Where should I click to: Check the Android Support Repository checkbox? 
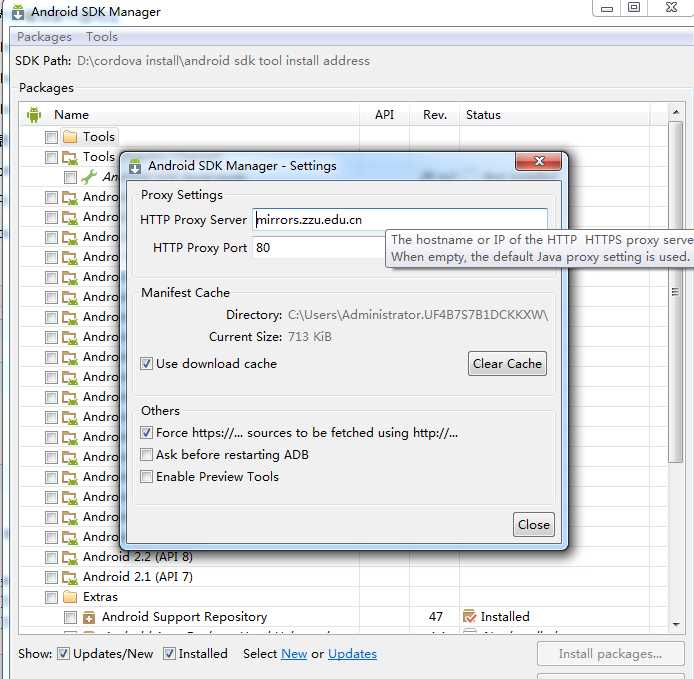click(x=70, y=617)
